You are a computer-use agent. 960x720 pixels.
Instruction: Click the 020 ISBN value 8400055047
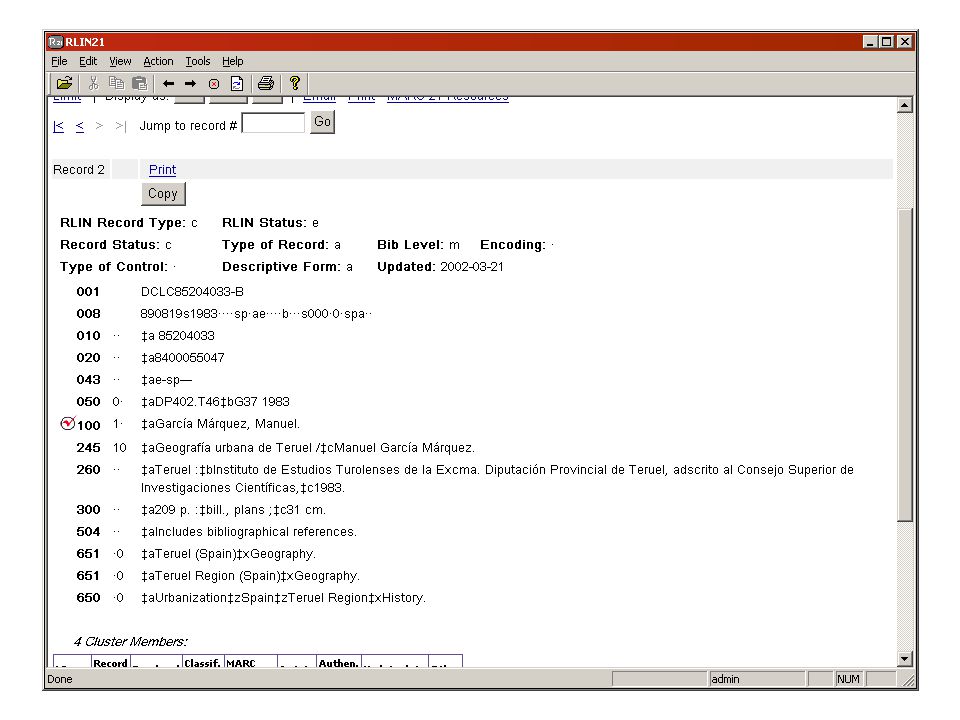(x=182, y=358)
